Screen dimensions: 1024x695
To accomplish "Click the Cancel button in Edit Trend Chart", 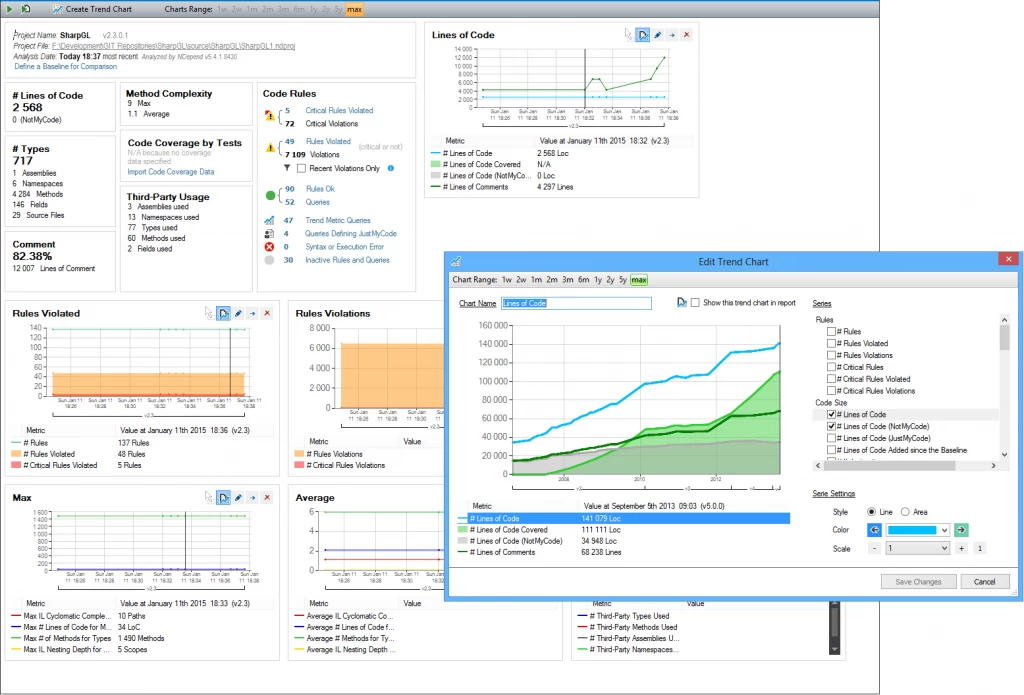I will 985,581.
